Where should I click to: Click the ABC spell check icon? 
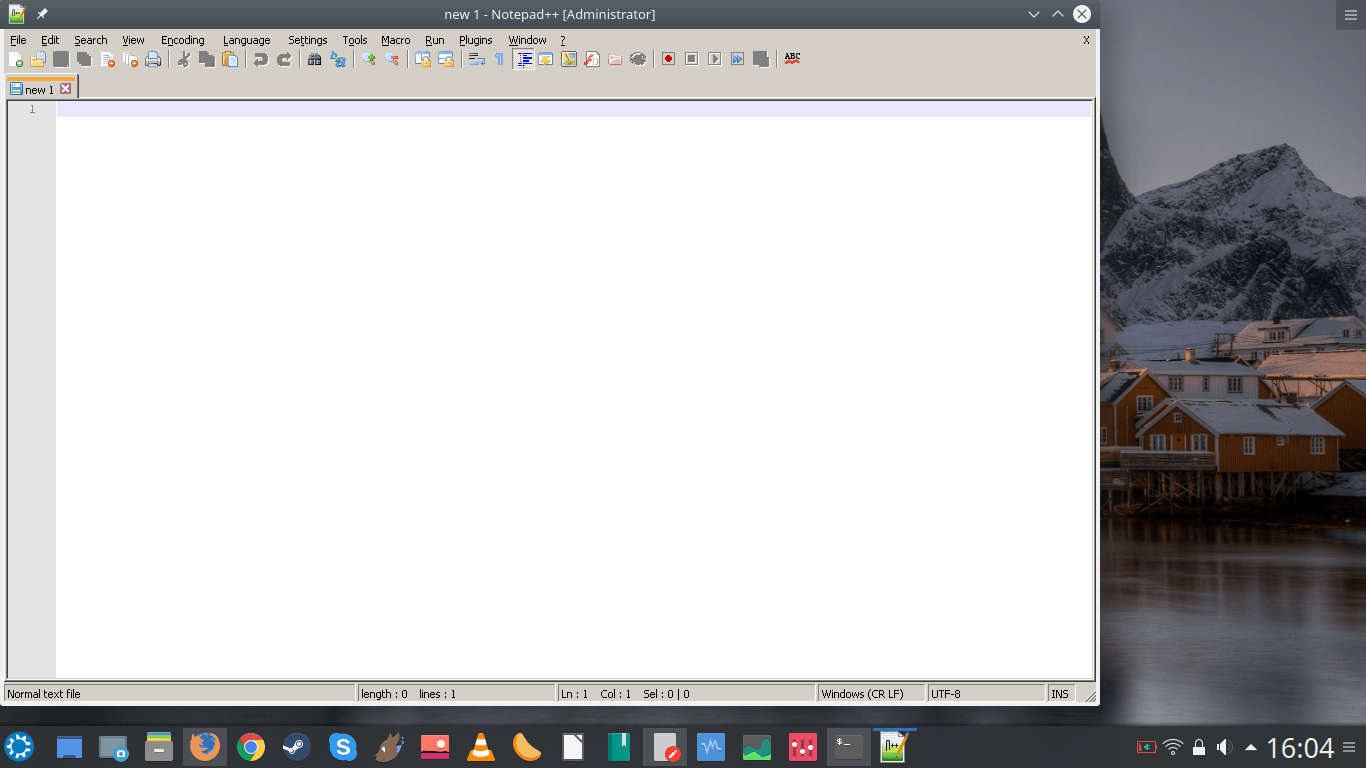pyautogui.click(x=792, y=59)
